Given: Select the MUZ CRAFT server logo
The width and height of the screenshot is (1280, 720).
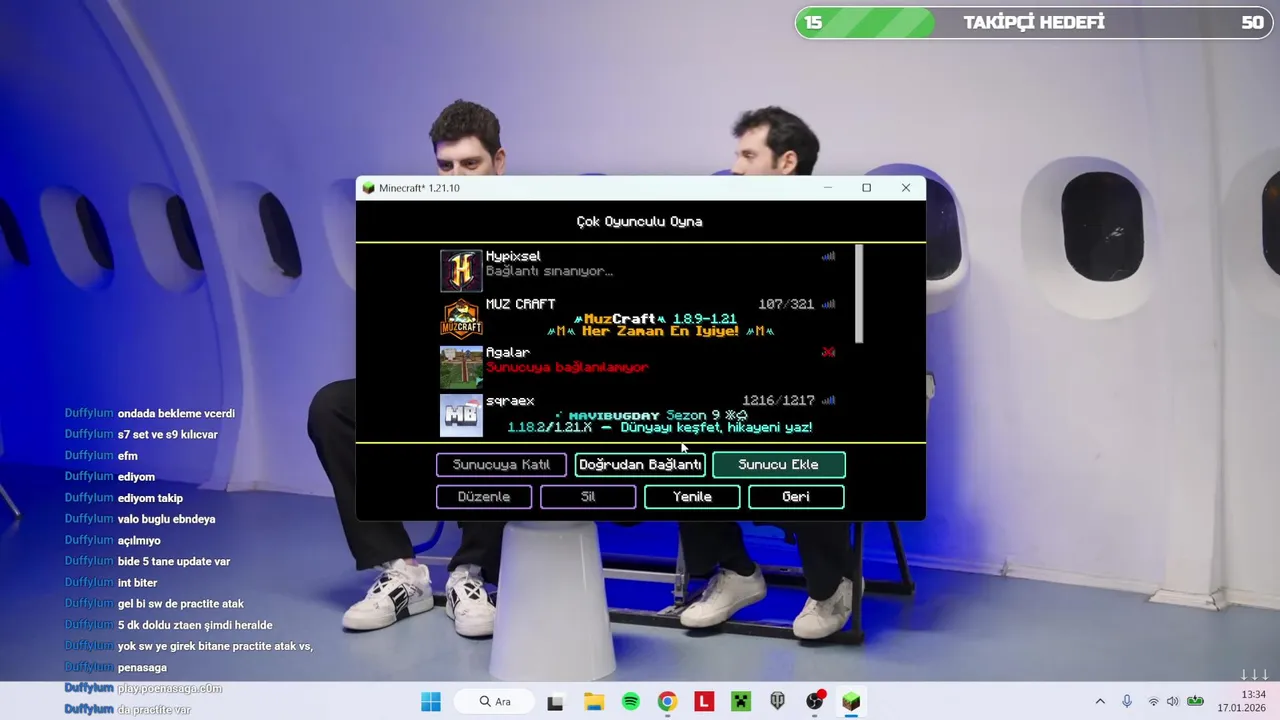Looking at the screenshot, I should pos(461,319).
